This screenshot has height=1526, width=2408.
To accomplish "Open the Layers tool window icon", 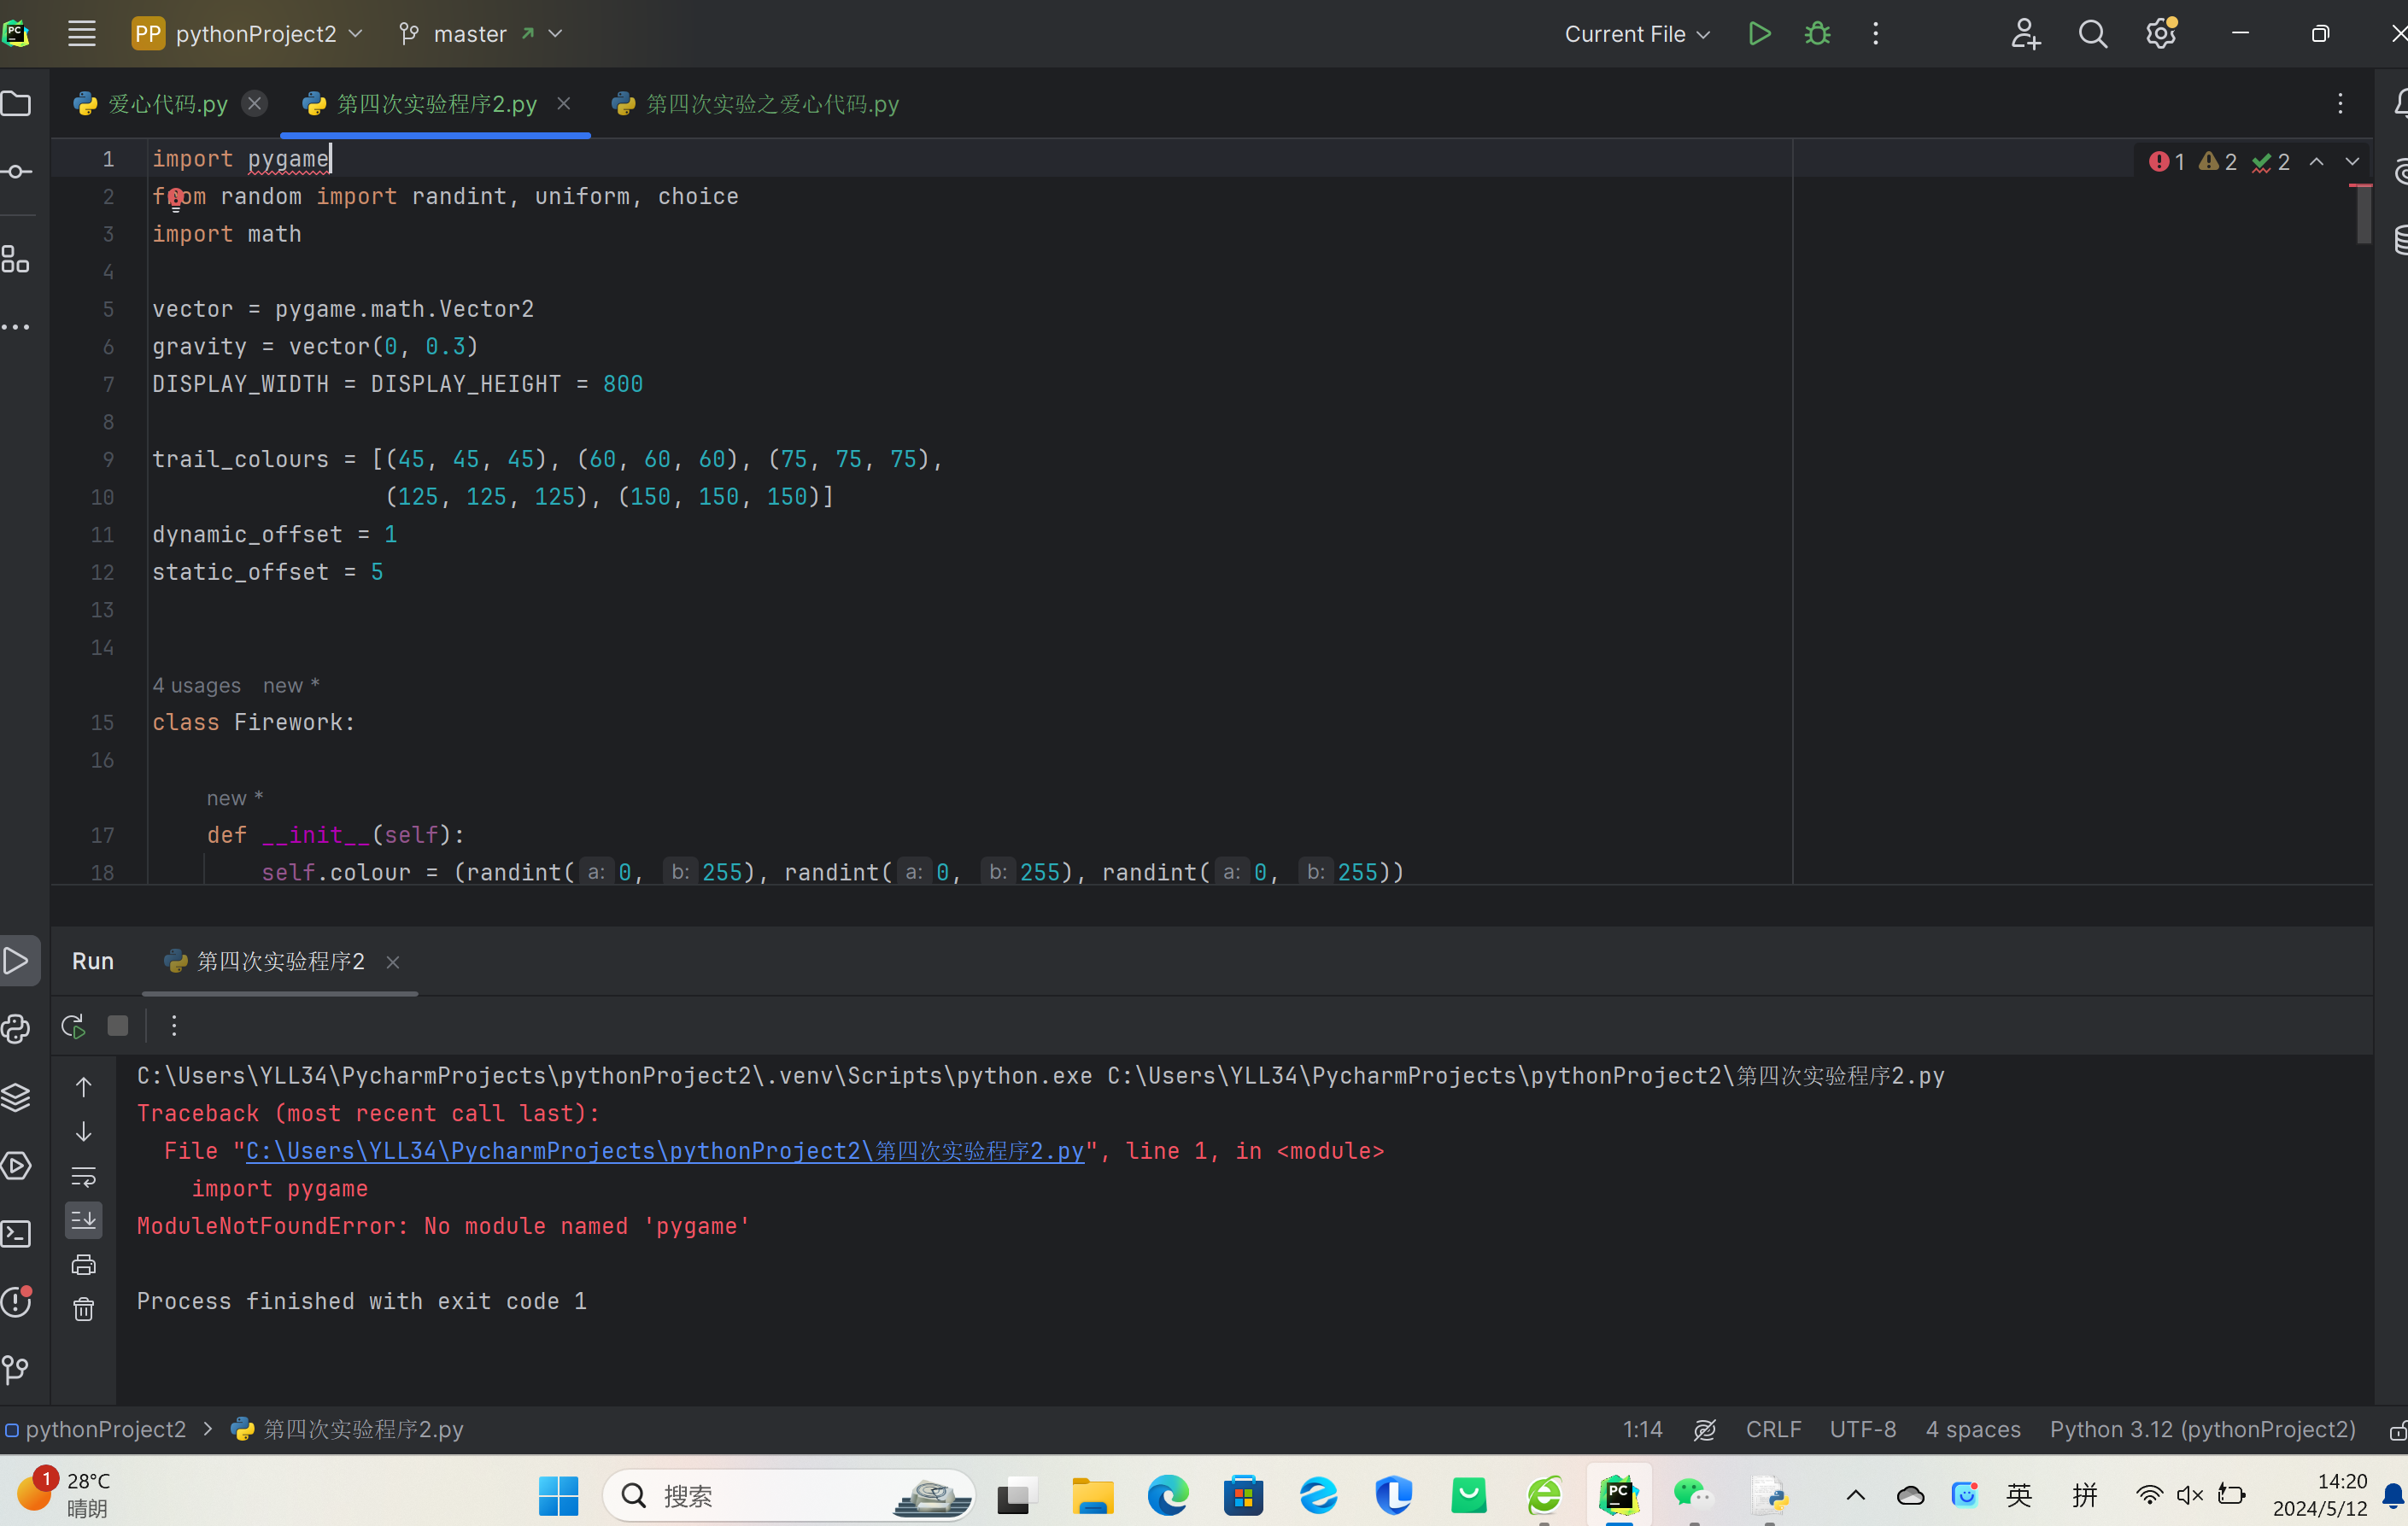I will tap(16, 1097).
